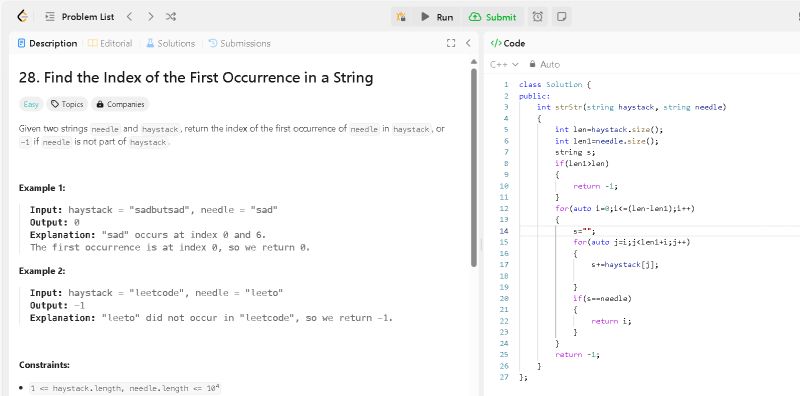Image resolution: width=800 pixels, height=396 pixels.
Task: Click the description panel vertical scrollbar
Action: pos(473,168)
